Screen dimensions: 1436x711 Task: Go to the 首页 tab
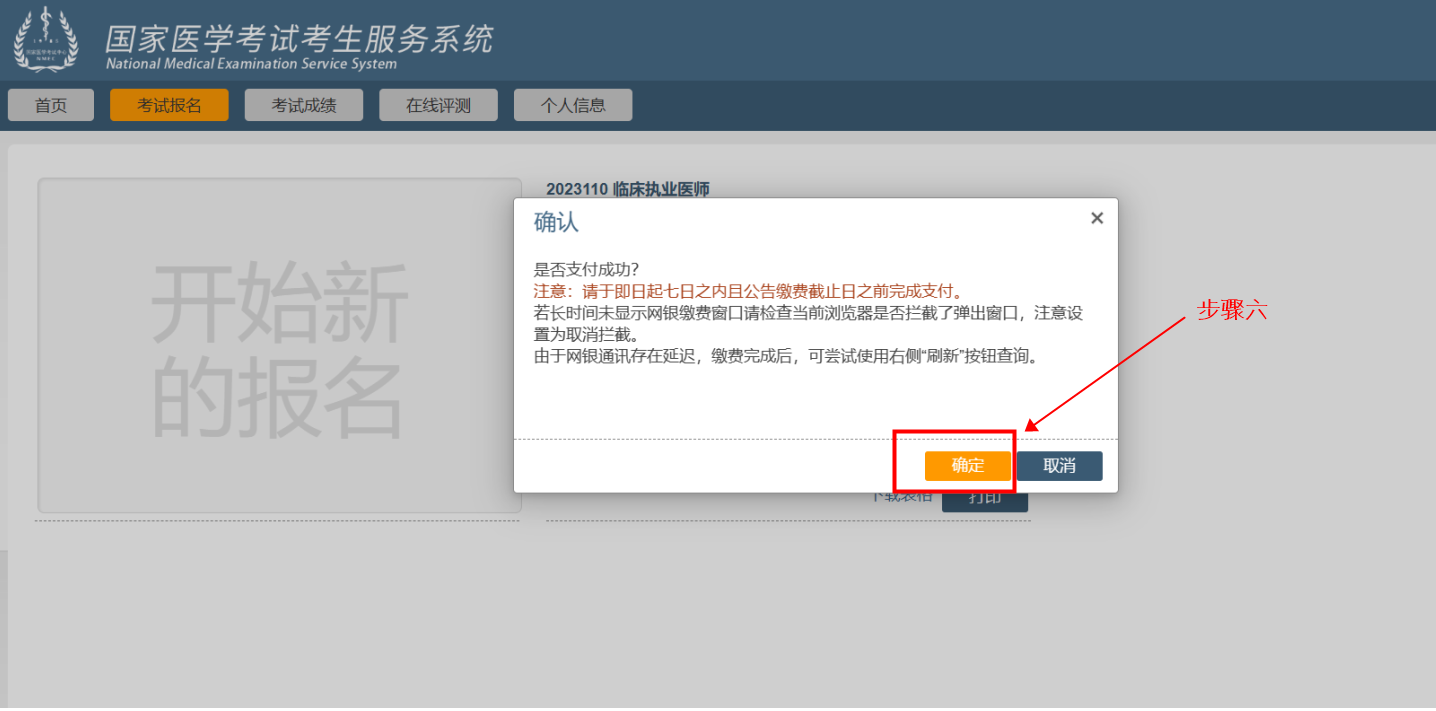click(x=51, y=105)
